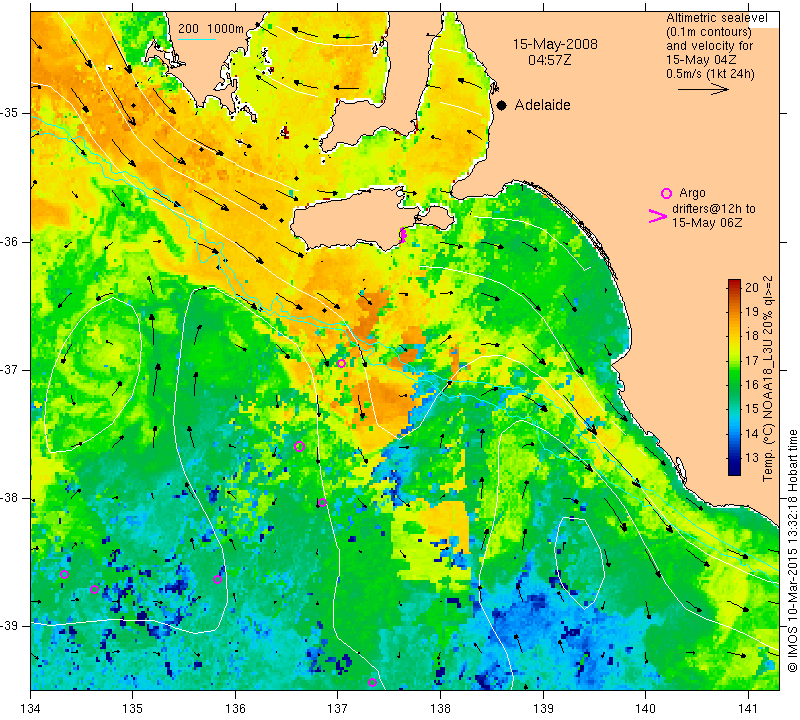Click Kangaroo Island landmass
Image resolution: width=800 pixels, height=720 pixels.
[x=357, y=219]
